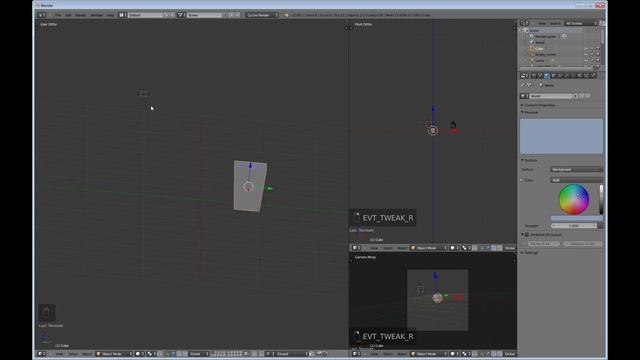
Task: Select the Lamp object in Outliner
Action: pos(540,60)
